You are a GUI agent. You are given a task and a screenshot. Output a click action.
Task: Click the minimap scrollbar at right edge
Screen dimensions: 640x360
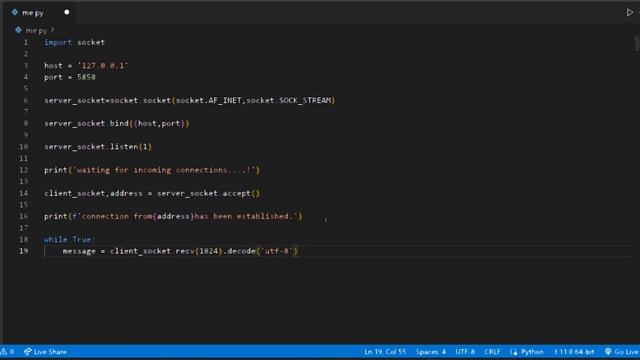(x=637, y=44)
